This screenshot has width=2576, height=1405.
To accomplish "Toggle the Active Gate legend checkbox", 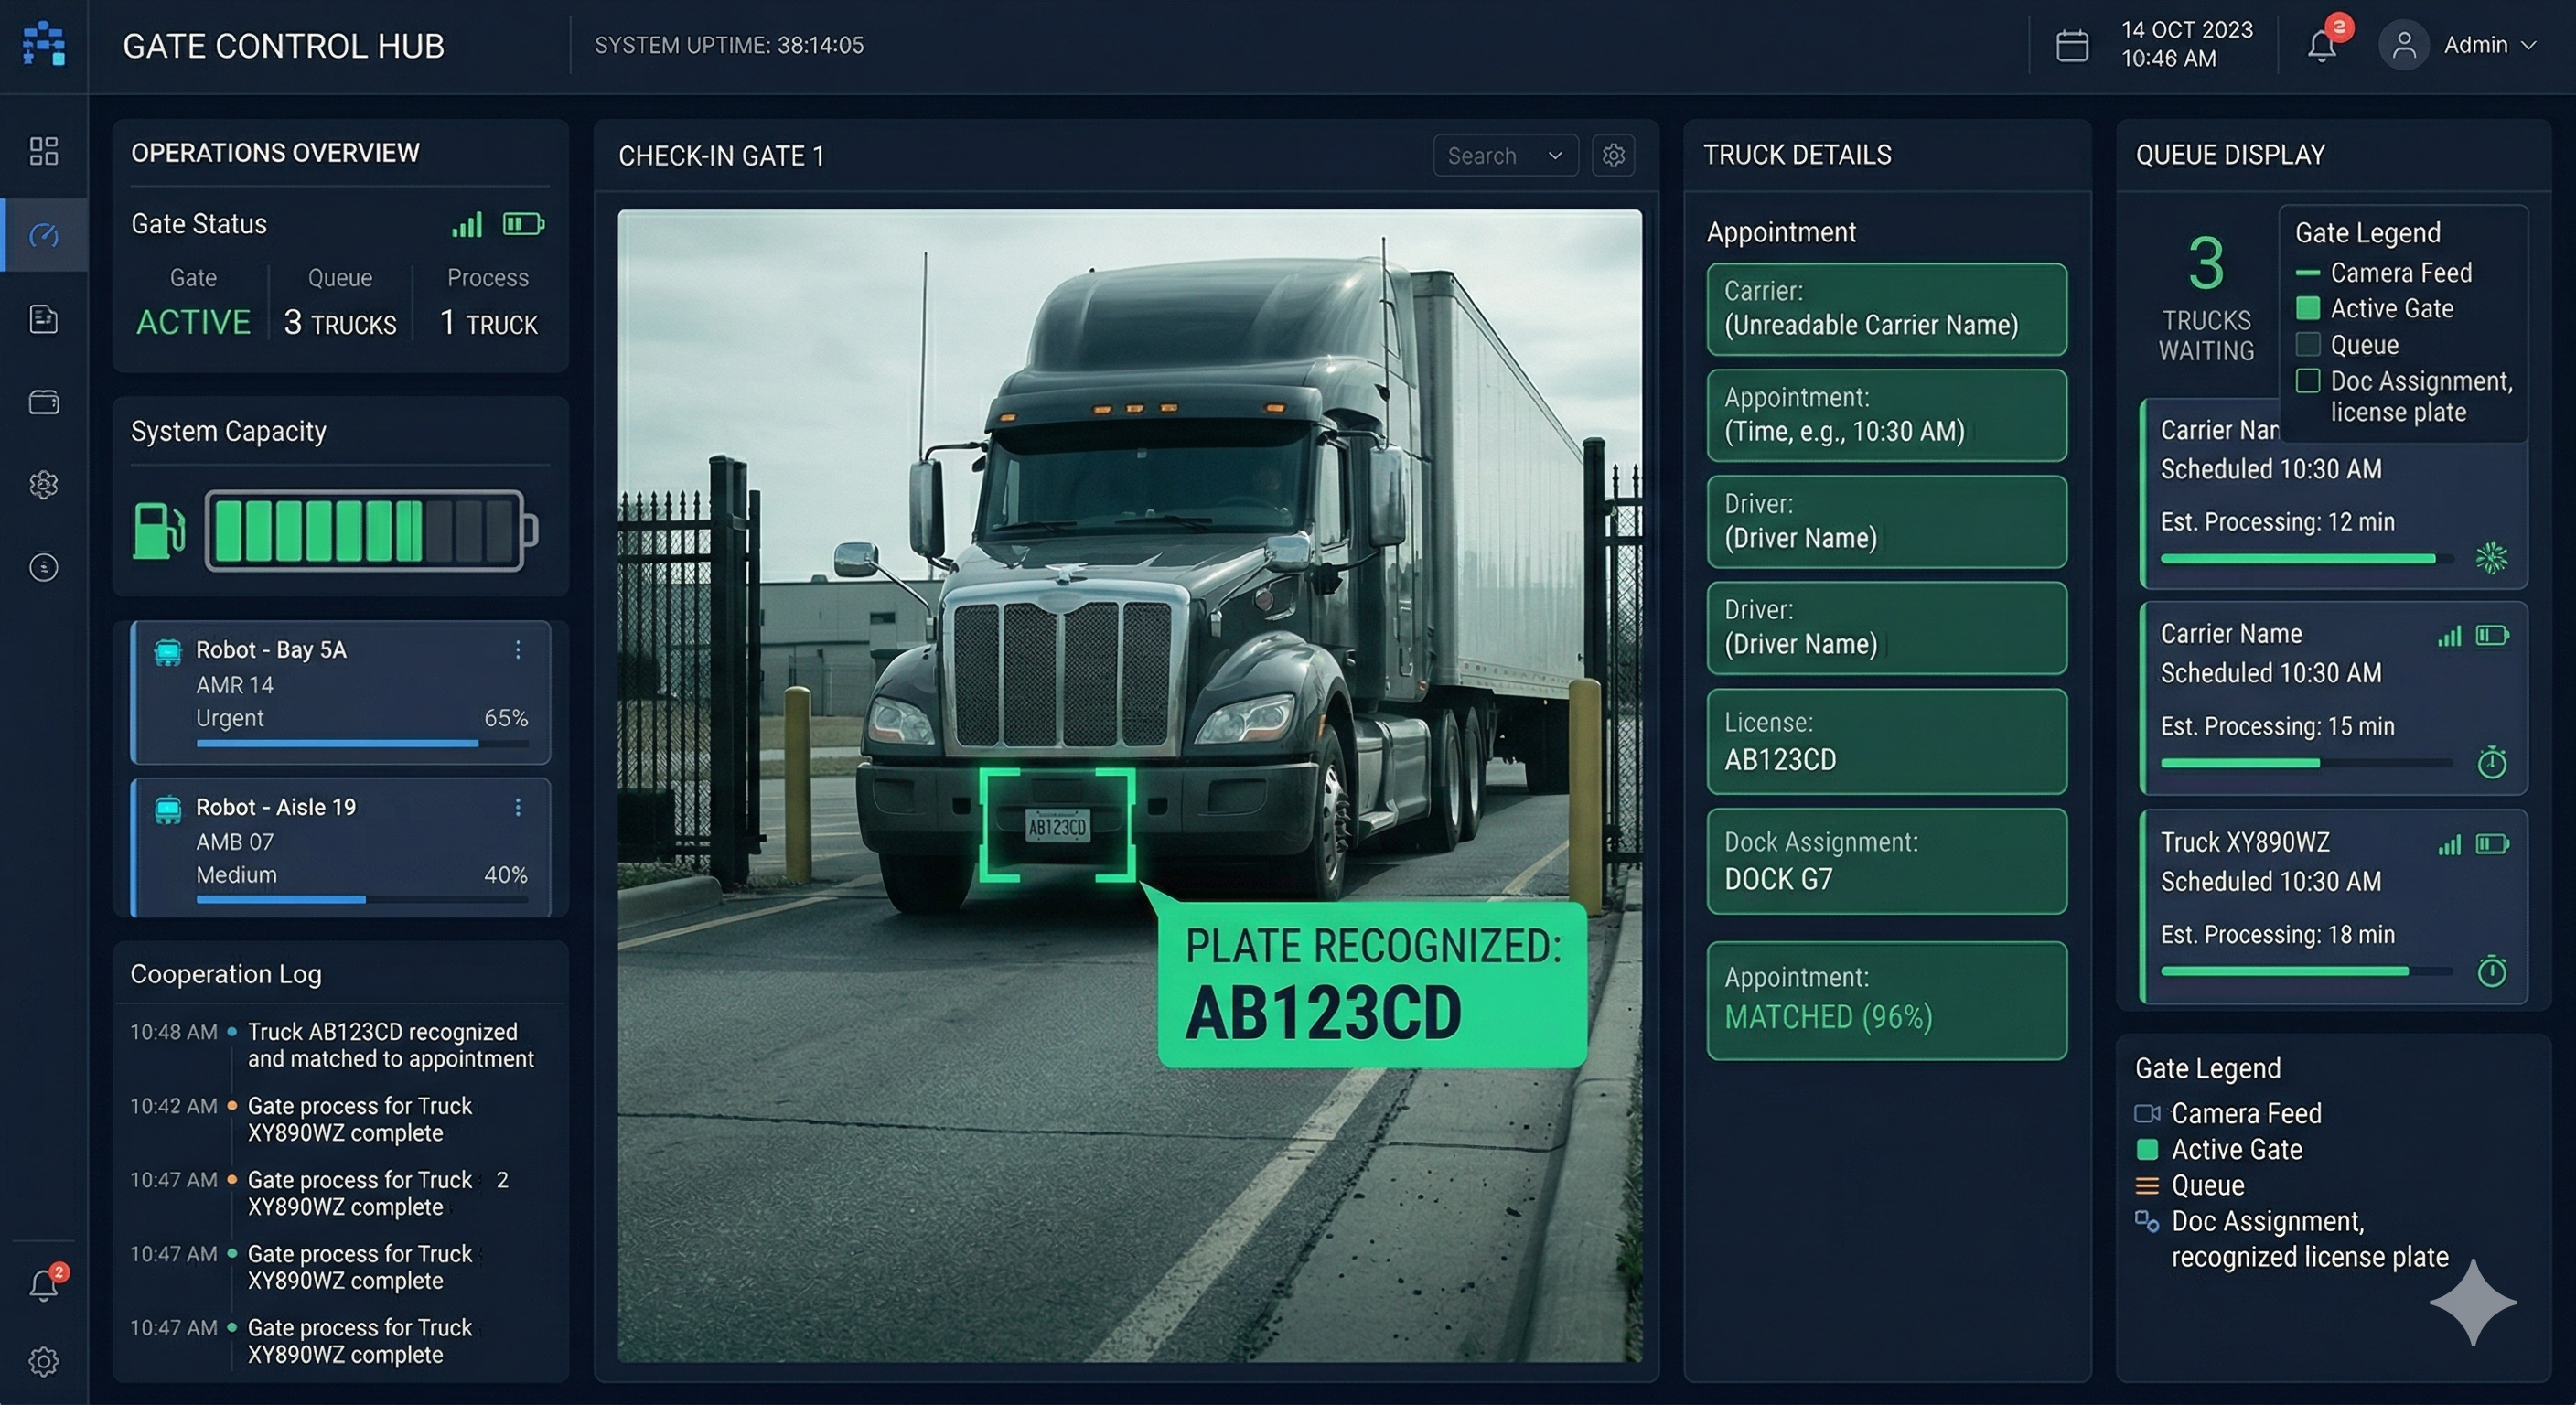I will (2307, 308).
